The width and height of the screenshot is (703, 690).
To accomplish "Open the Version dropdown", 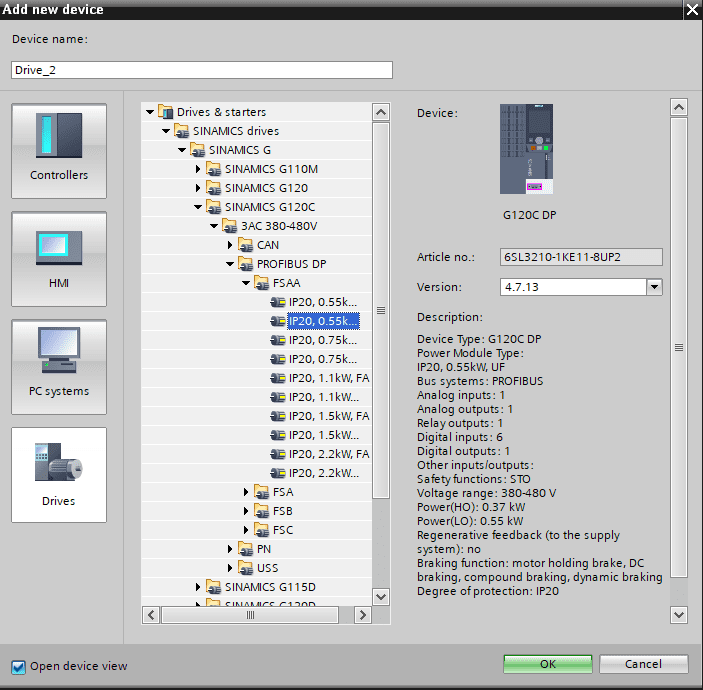I will coord(654,287).
